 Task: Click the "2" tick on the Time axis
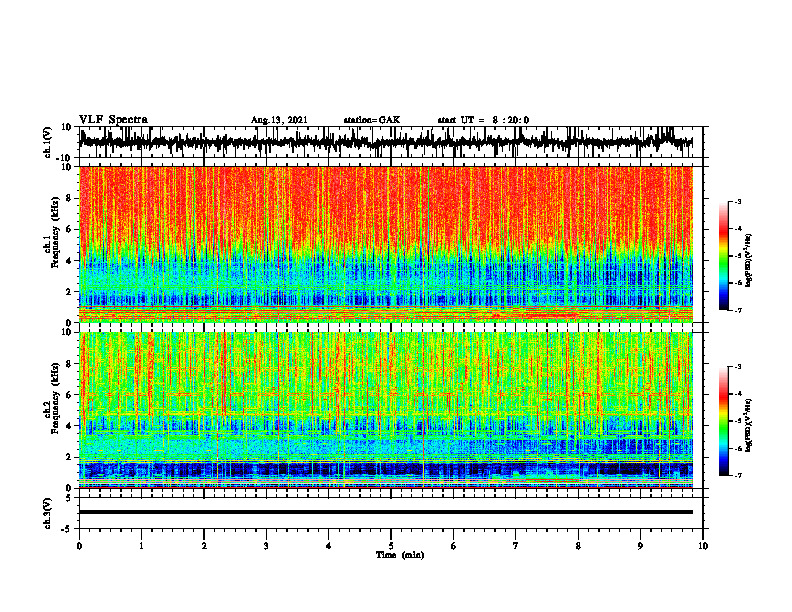(204, 546)
